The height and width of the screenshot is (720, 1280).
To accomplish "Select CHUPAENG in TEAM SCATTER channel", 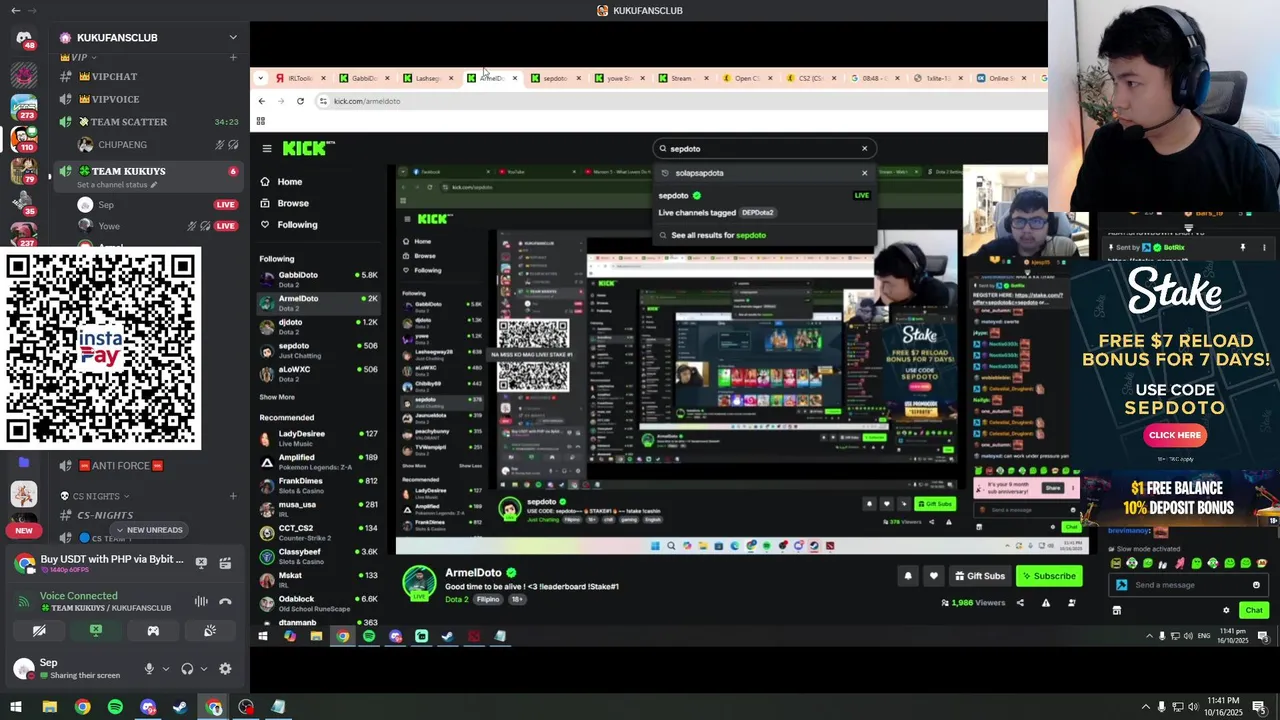I will tap(122, 145).
